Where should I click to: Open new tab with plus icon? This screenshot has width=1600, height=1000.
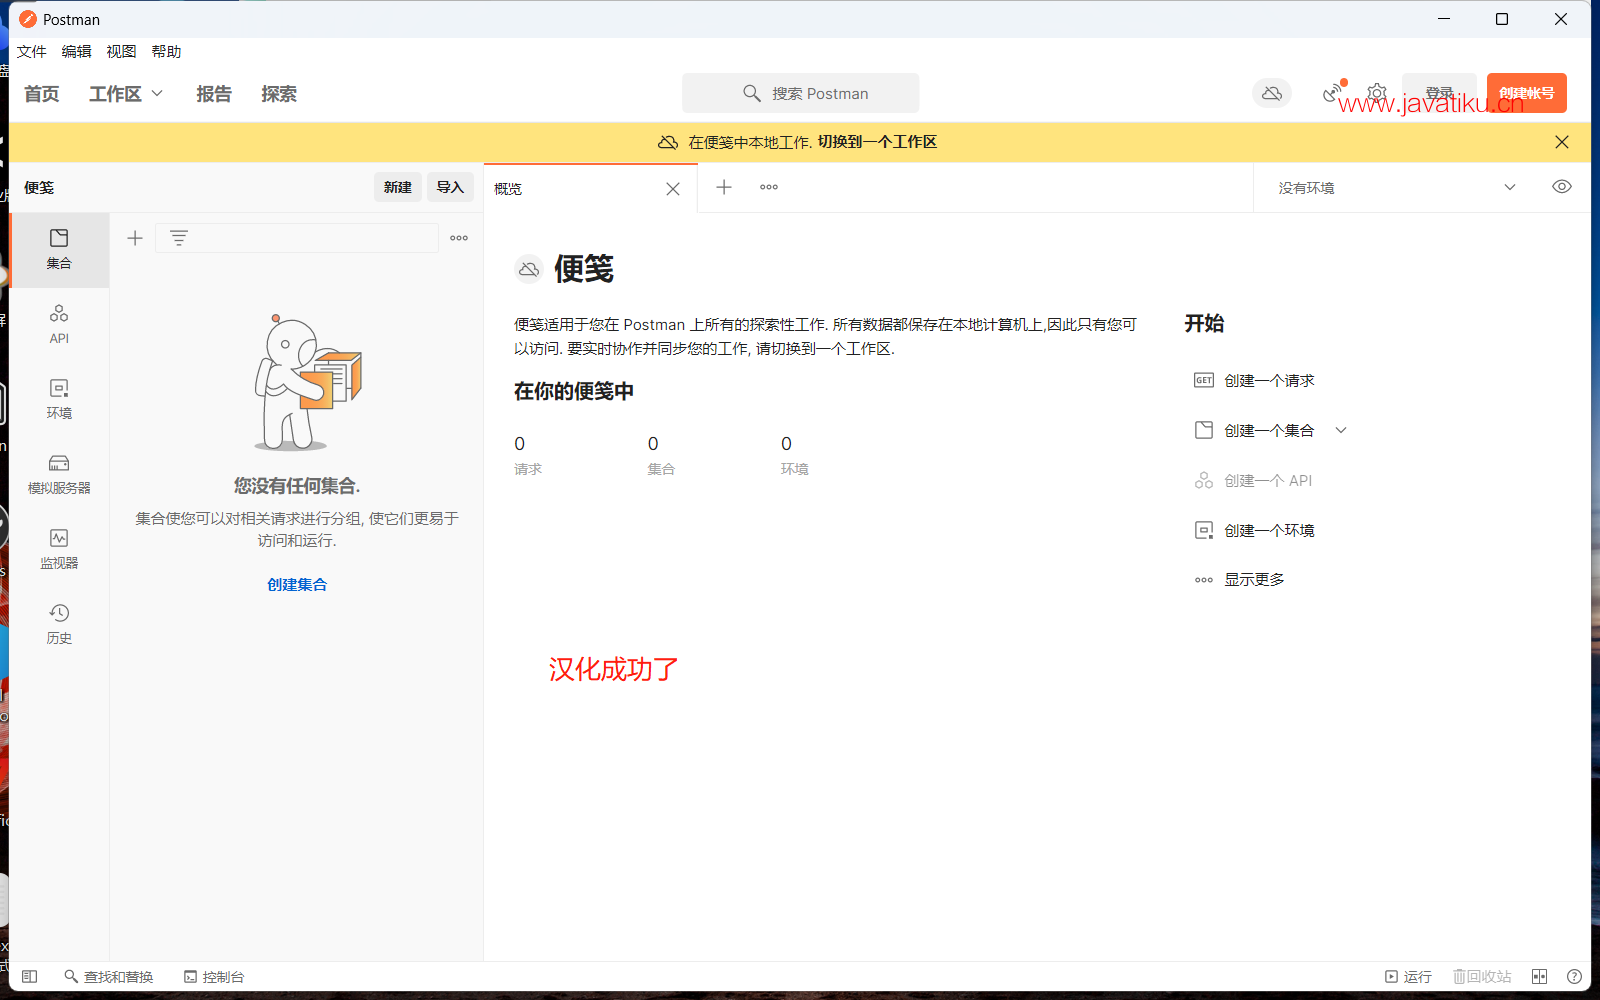pos(724,187)
